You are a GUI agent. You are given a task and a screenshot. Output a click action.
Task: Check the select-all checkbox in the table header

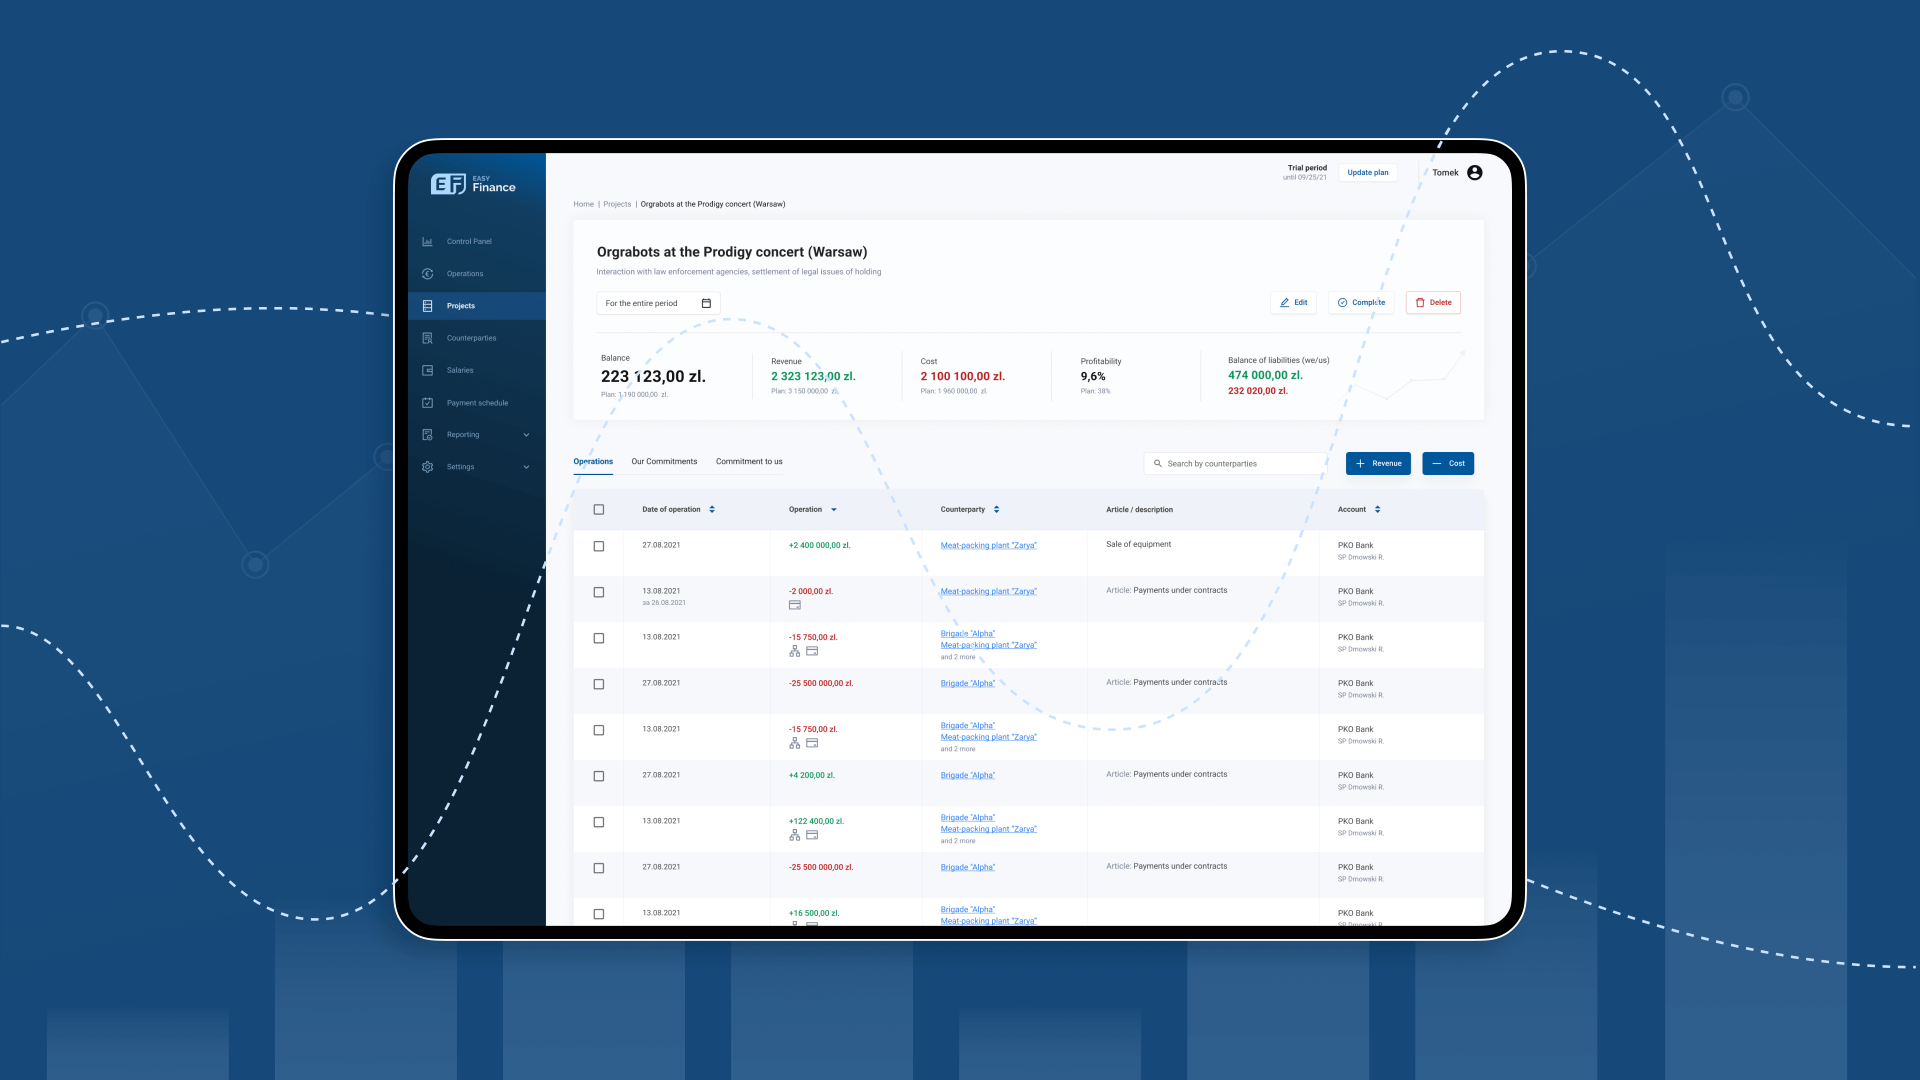(599, 509)
